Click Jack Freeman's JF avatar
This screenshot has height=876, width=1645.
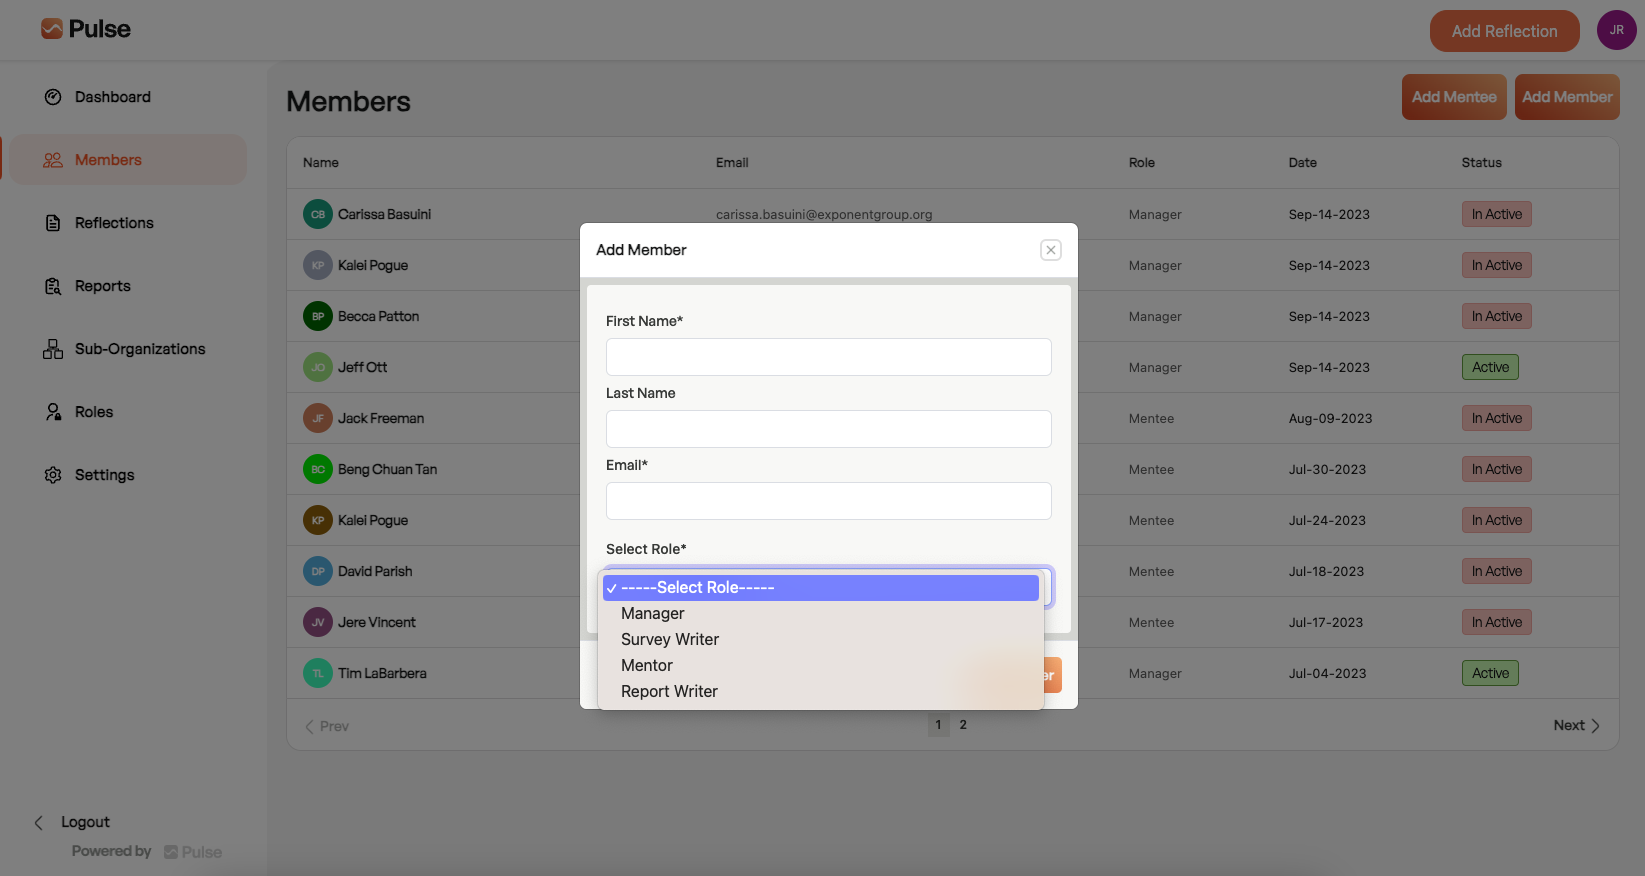[x=318, y=418]
